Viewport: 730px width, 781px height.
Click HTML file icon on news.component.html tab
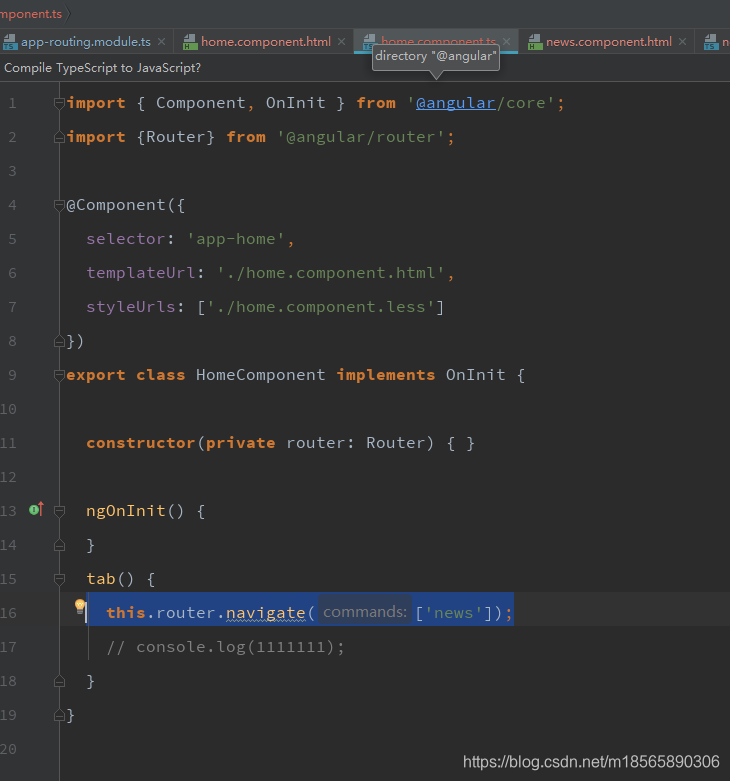point(535,42)
